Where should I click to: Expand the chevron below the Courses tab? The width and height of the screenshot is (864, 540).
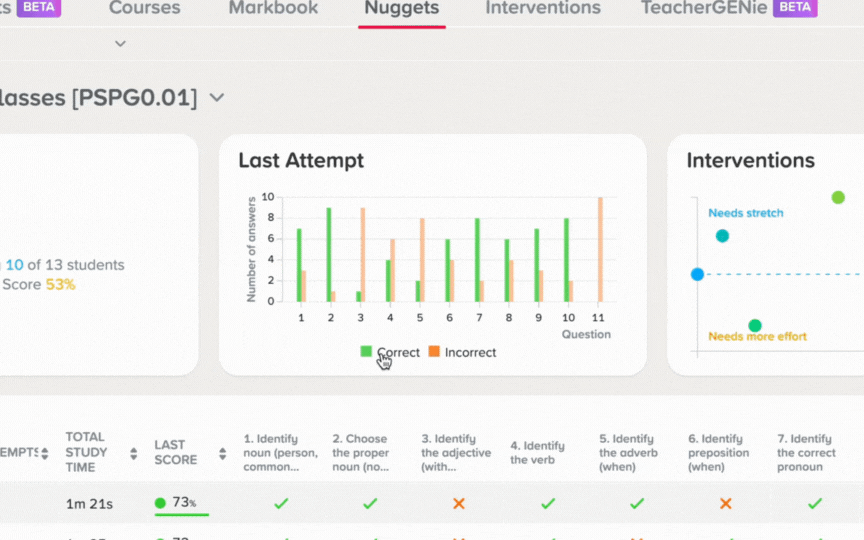coord(120,44)
